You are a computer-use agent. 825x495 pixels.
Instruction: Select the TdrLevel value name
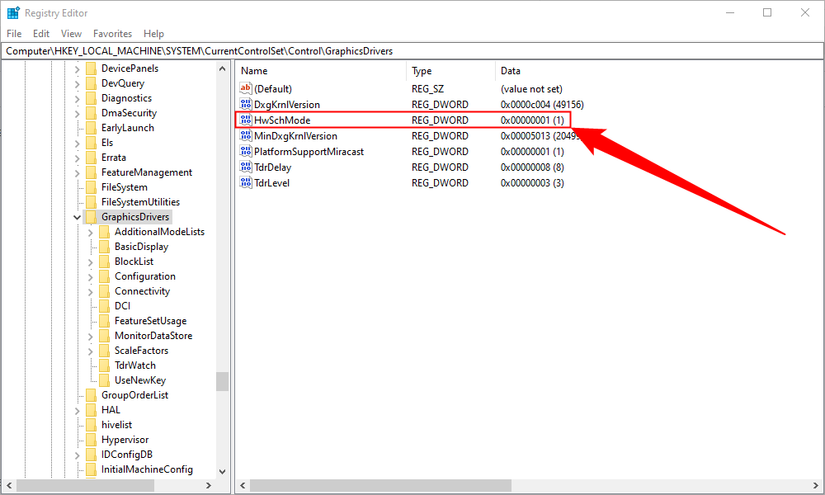click(272, 183)
